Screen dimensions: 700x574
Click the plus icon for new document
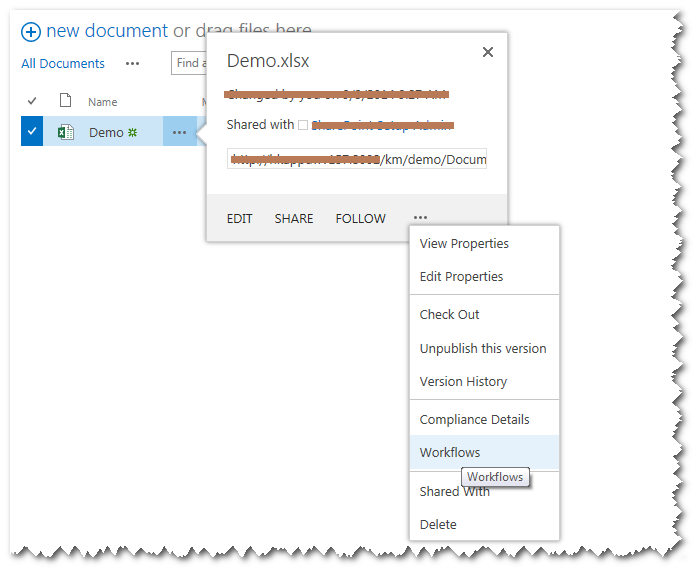point(31,32)
